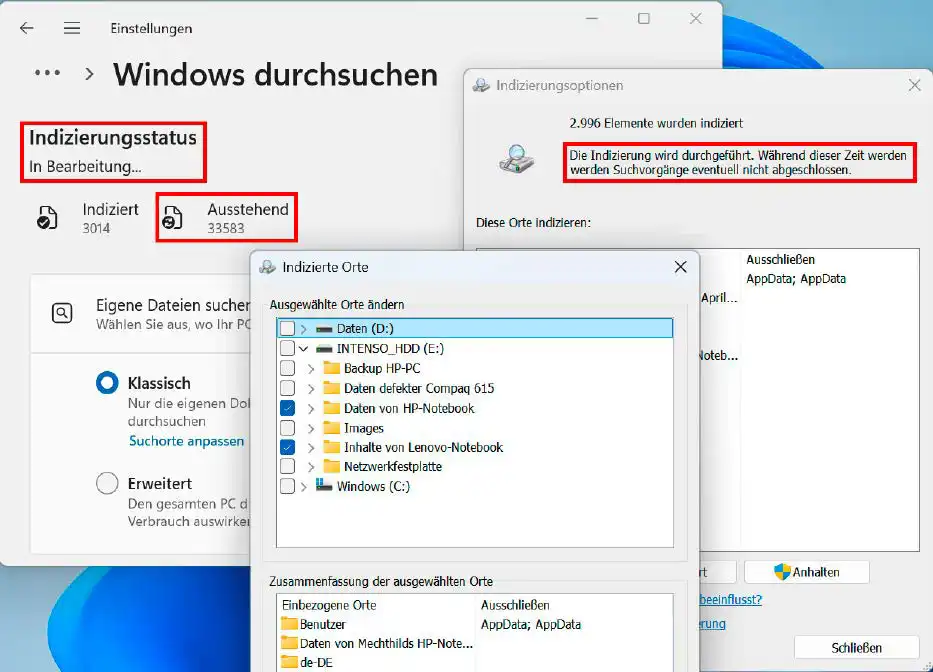Click the back arrow in Einstellungen
Image resolution: width=933 pixels, height=672 pixels.
tap(25, 28)
